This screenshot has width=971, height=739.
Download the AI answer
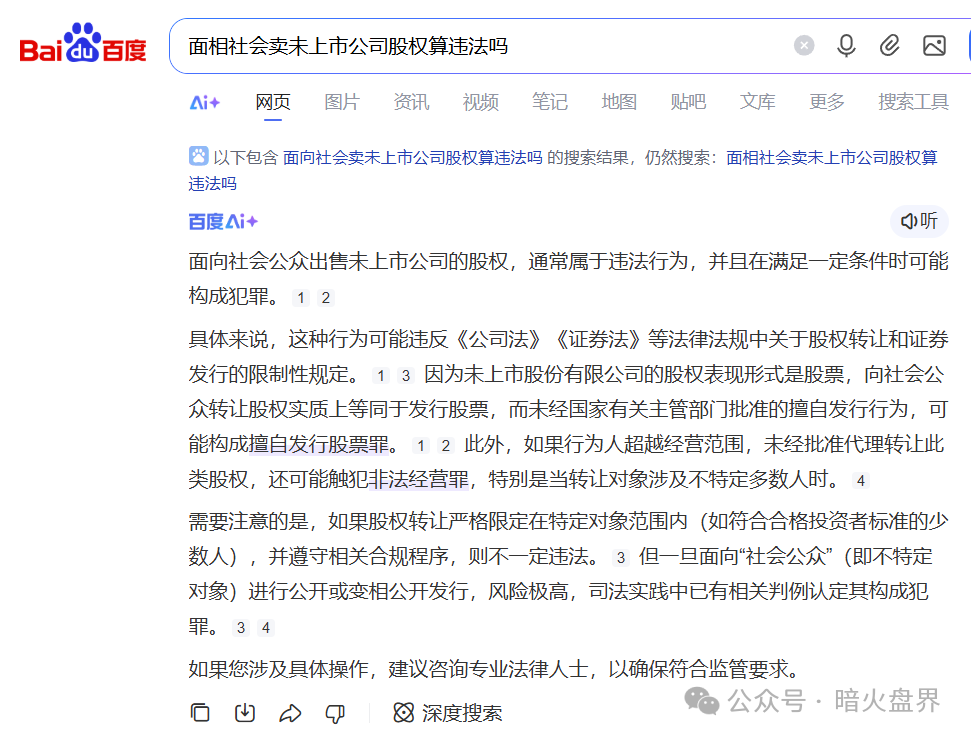(245, 713)
